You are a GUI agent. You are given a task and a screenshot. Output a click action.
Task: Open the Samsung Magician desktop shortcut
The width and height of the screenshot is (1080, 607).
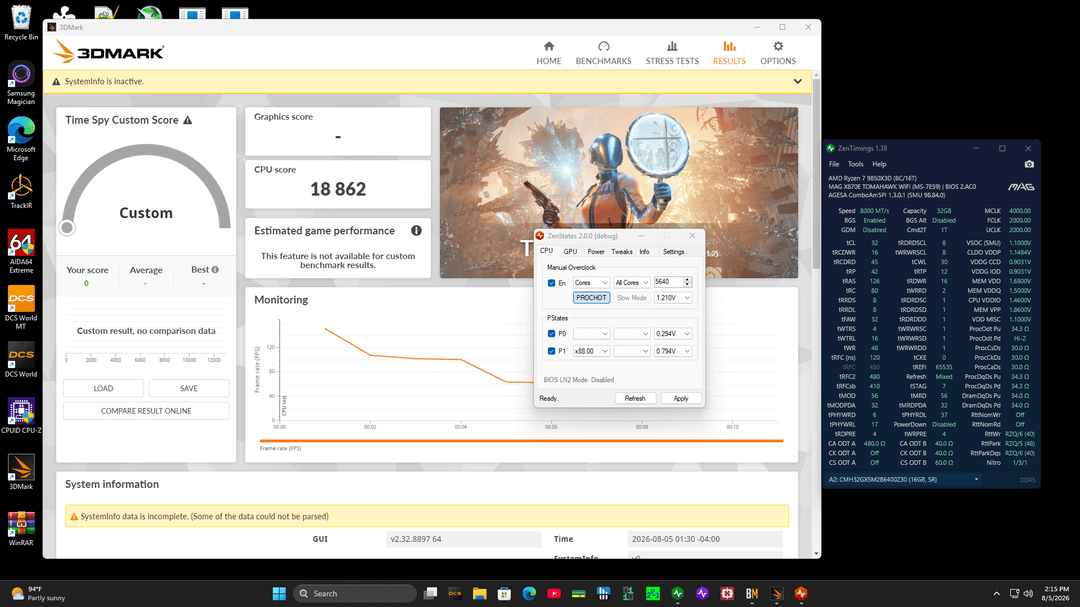pyautogui.click(x=21, y=83)
